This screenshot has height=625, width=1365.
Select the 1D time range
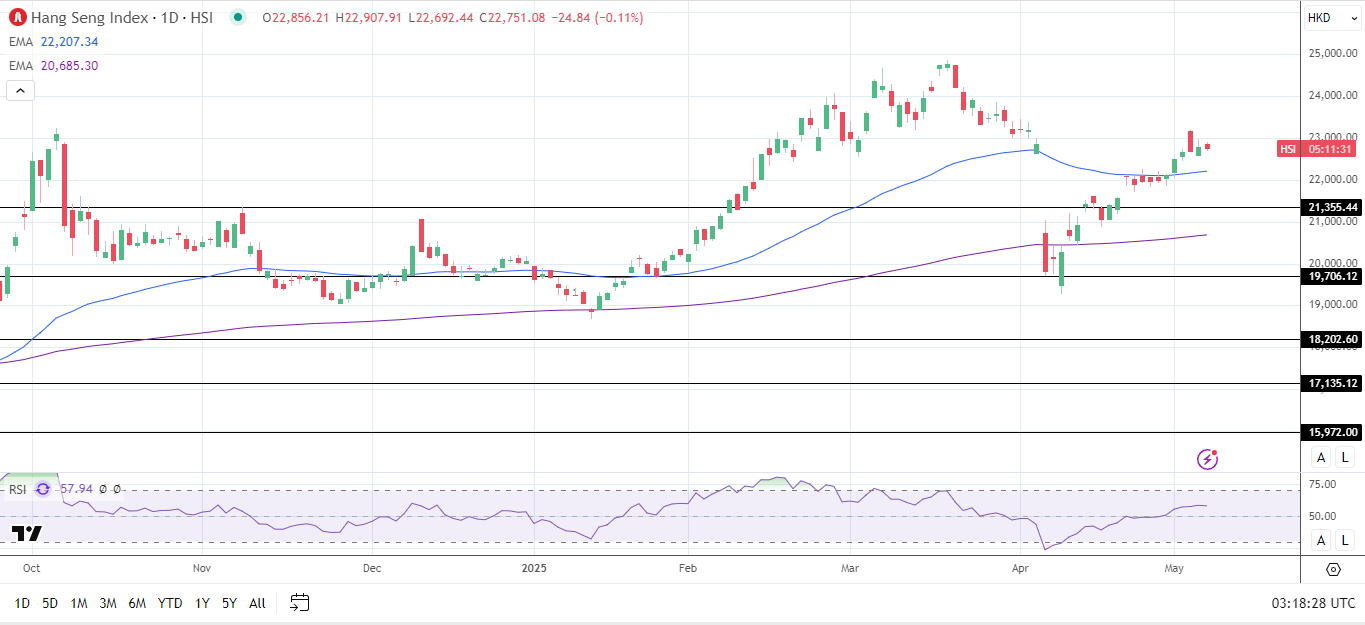point(22,603)
